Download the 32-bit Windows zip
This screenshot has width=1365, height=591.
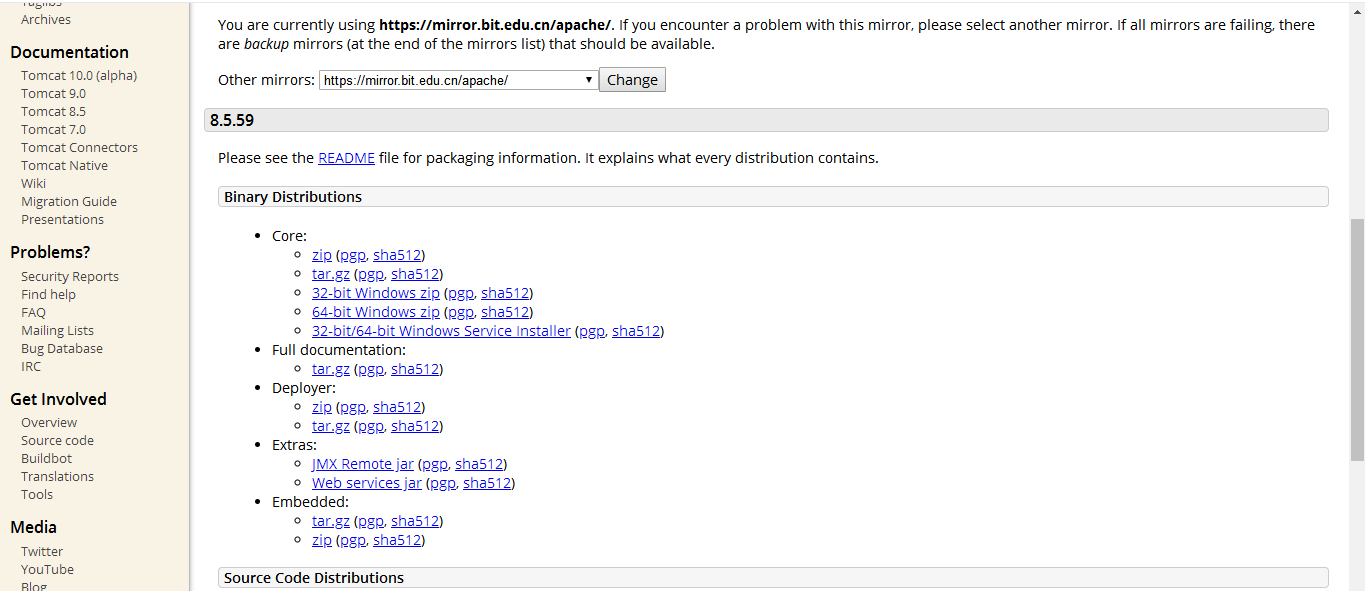[375, 293]
